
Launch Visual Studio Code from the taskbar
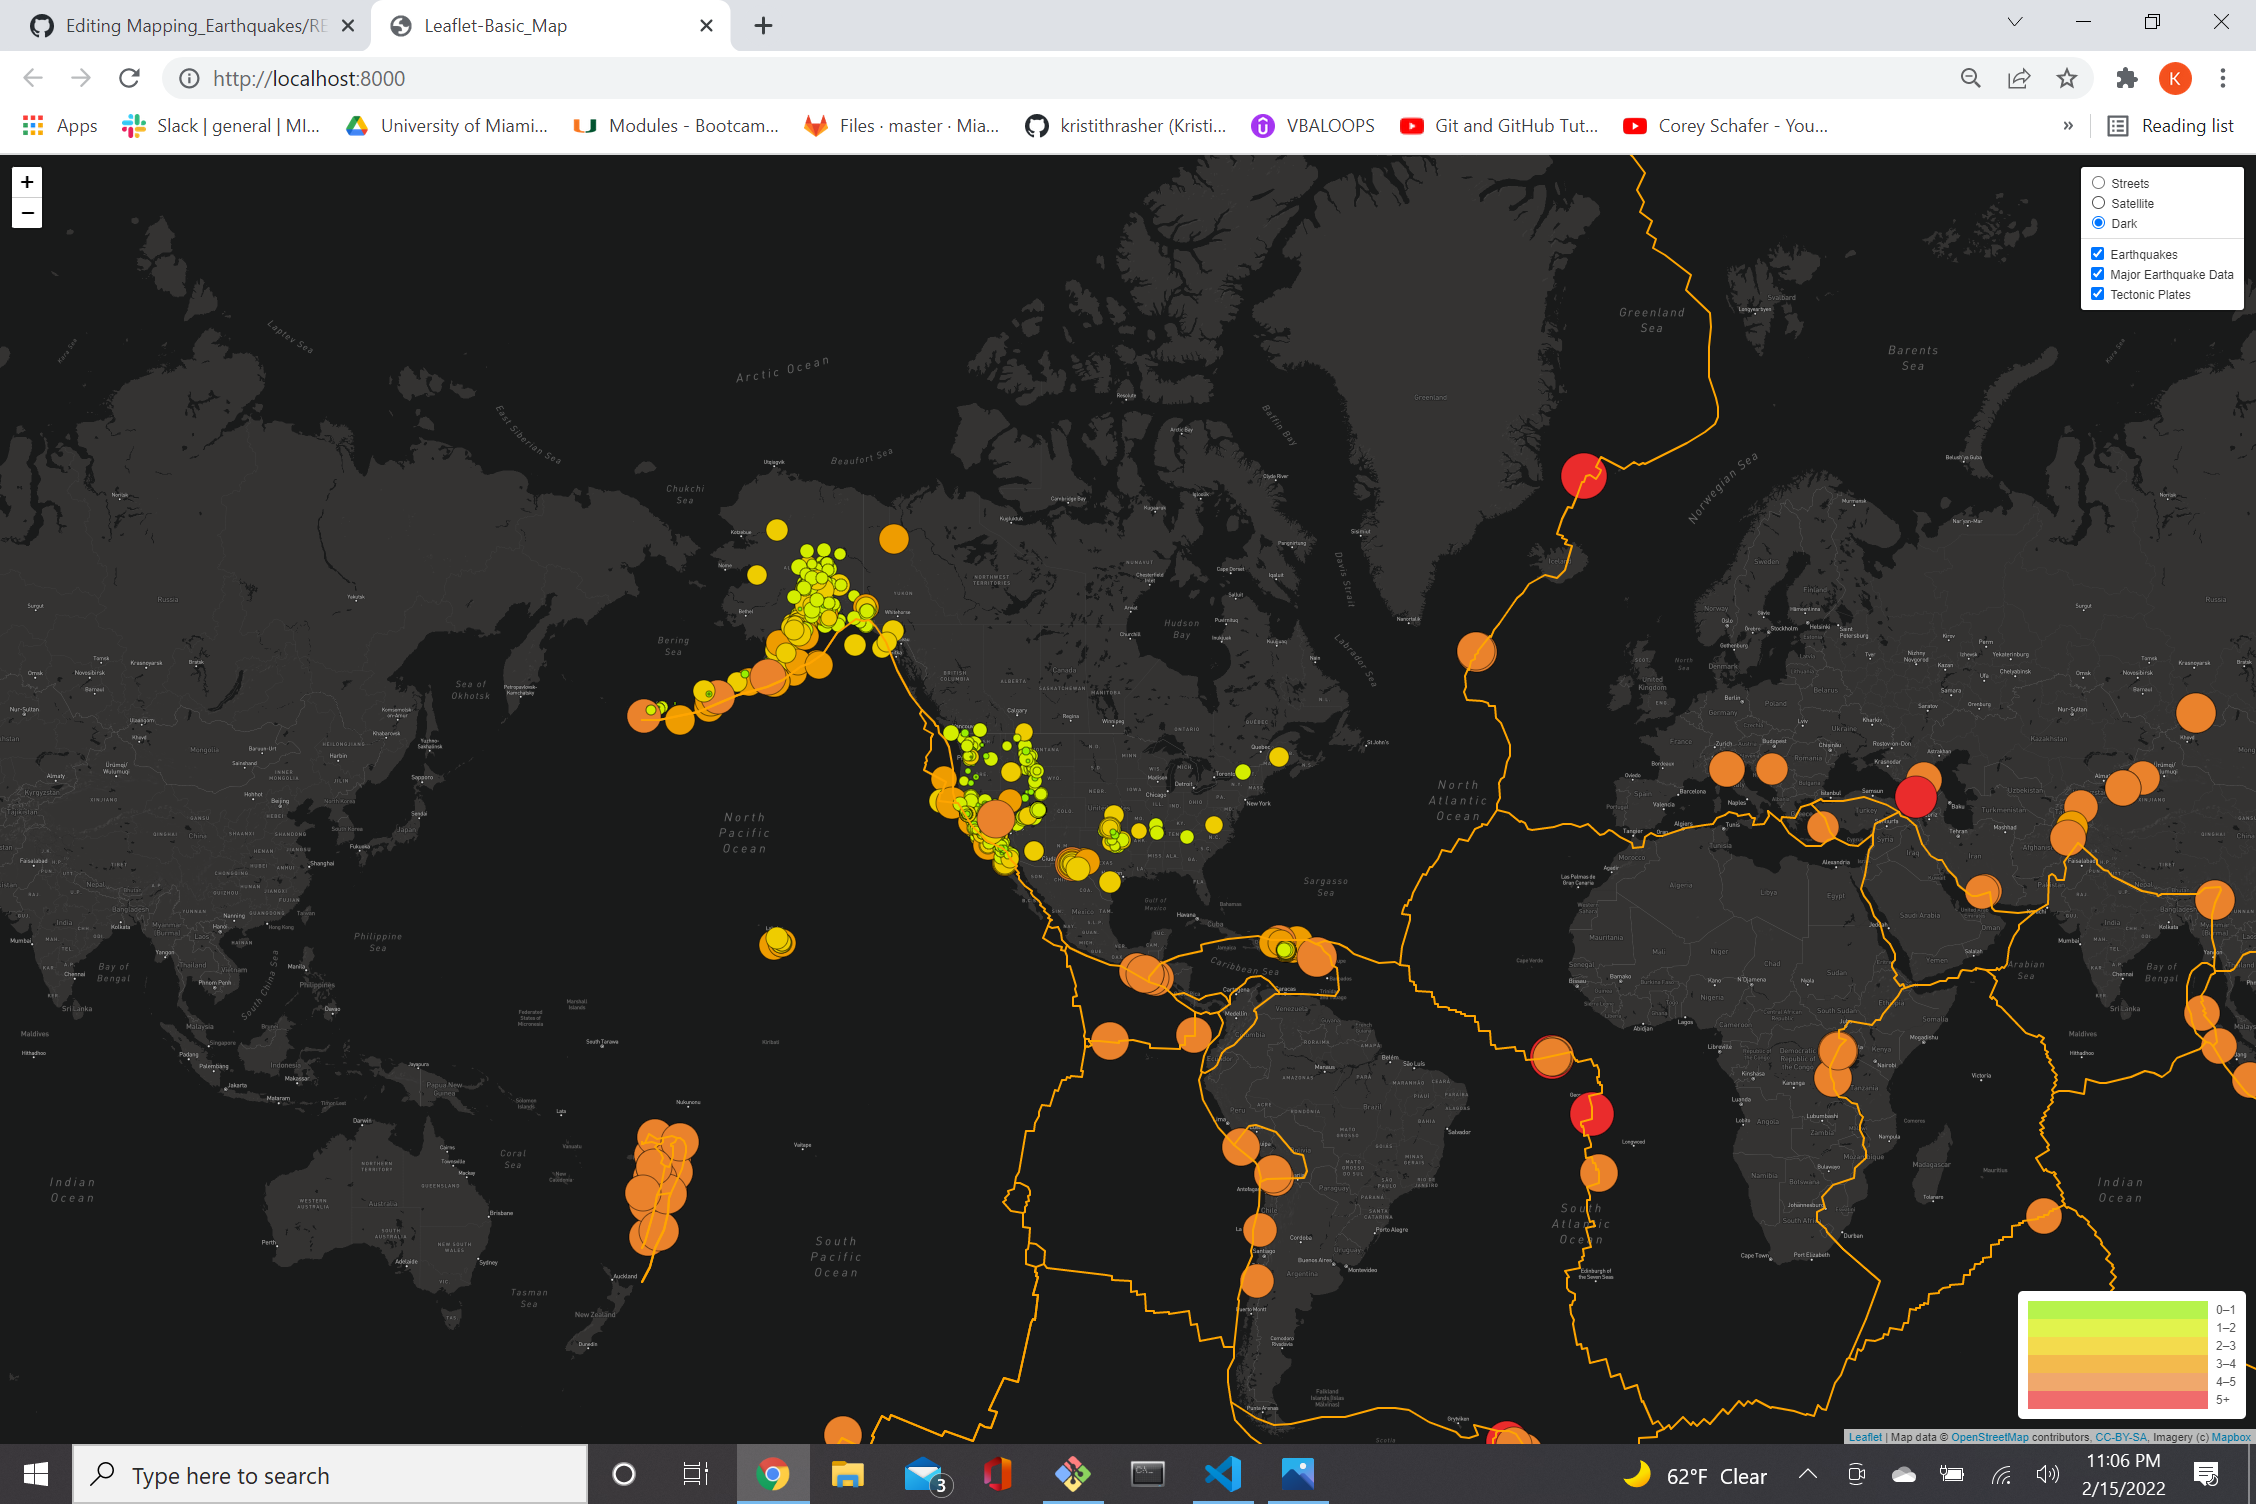pos(1221,1473)
